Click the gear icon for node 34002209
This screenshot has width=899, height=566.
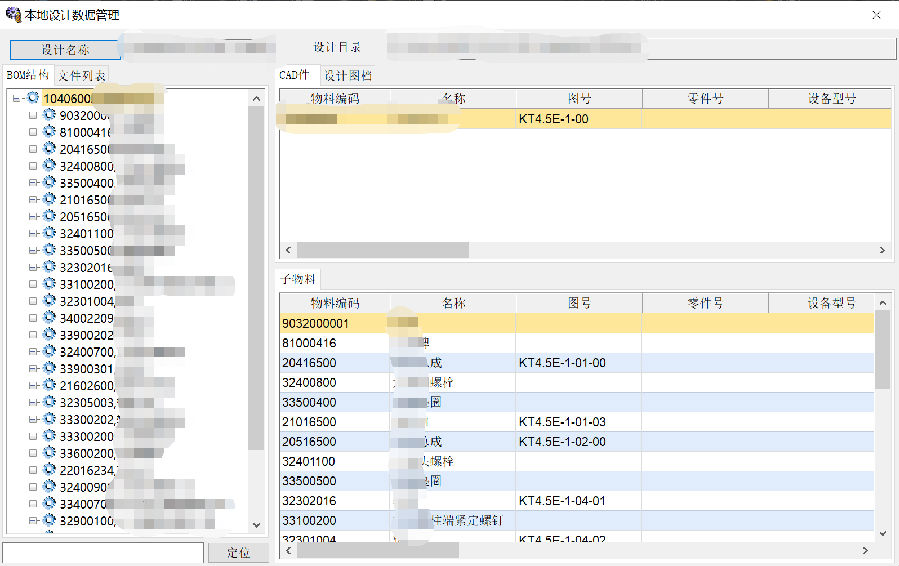[x=49, y=317]
